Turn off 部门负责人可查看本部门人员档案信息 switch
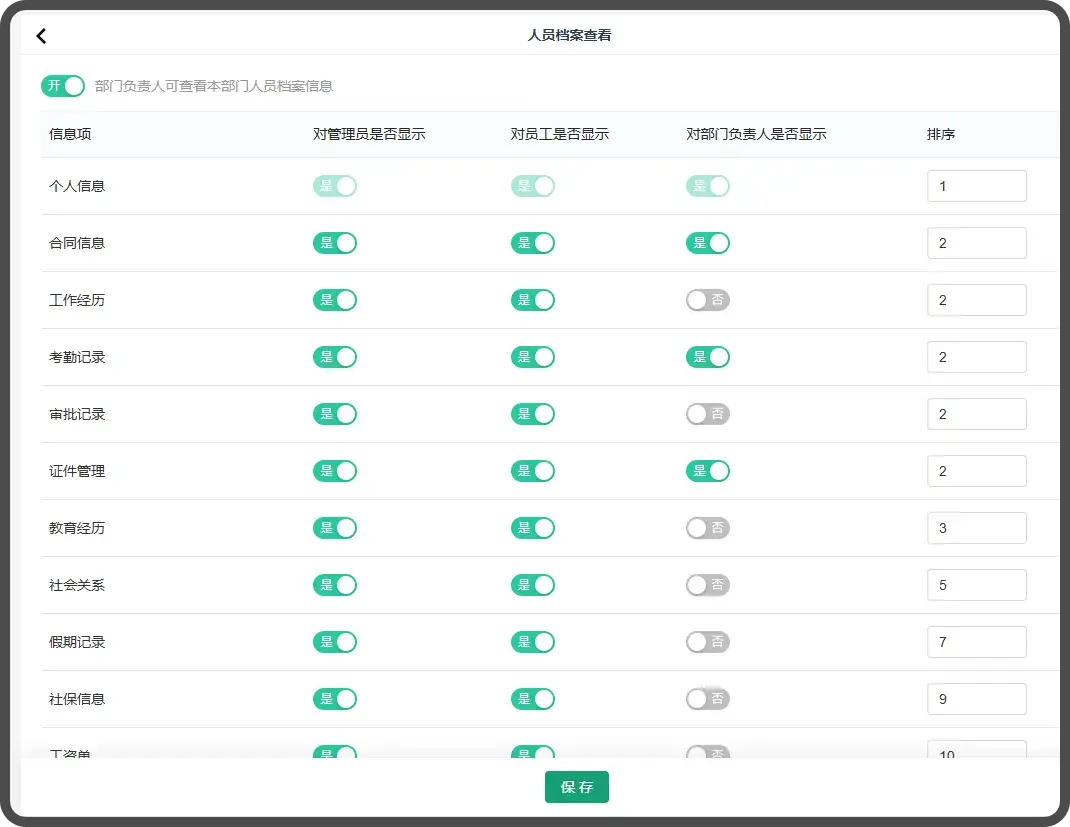The image size is (1070, 827). [63, 86]
